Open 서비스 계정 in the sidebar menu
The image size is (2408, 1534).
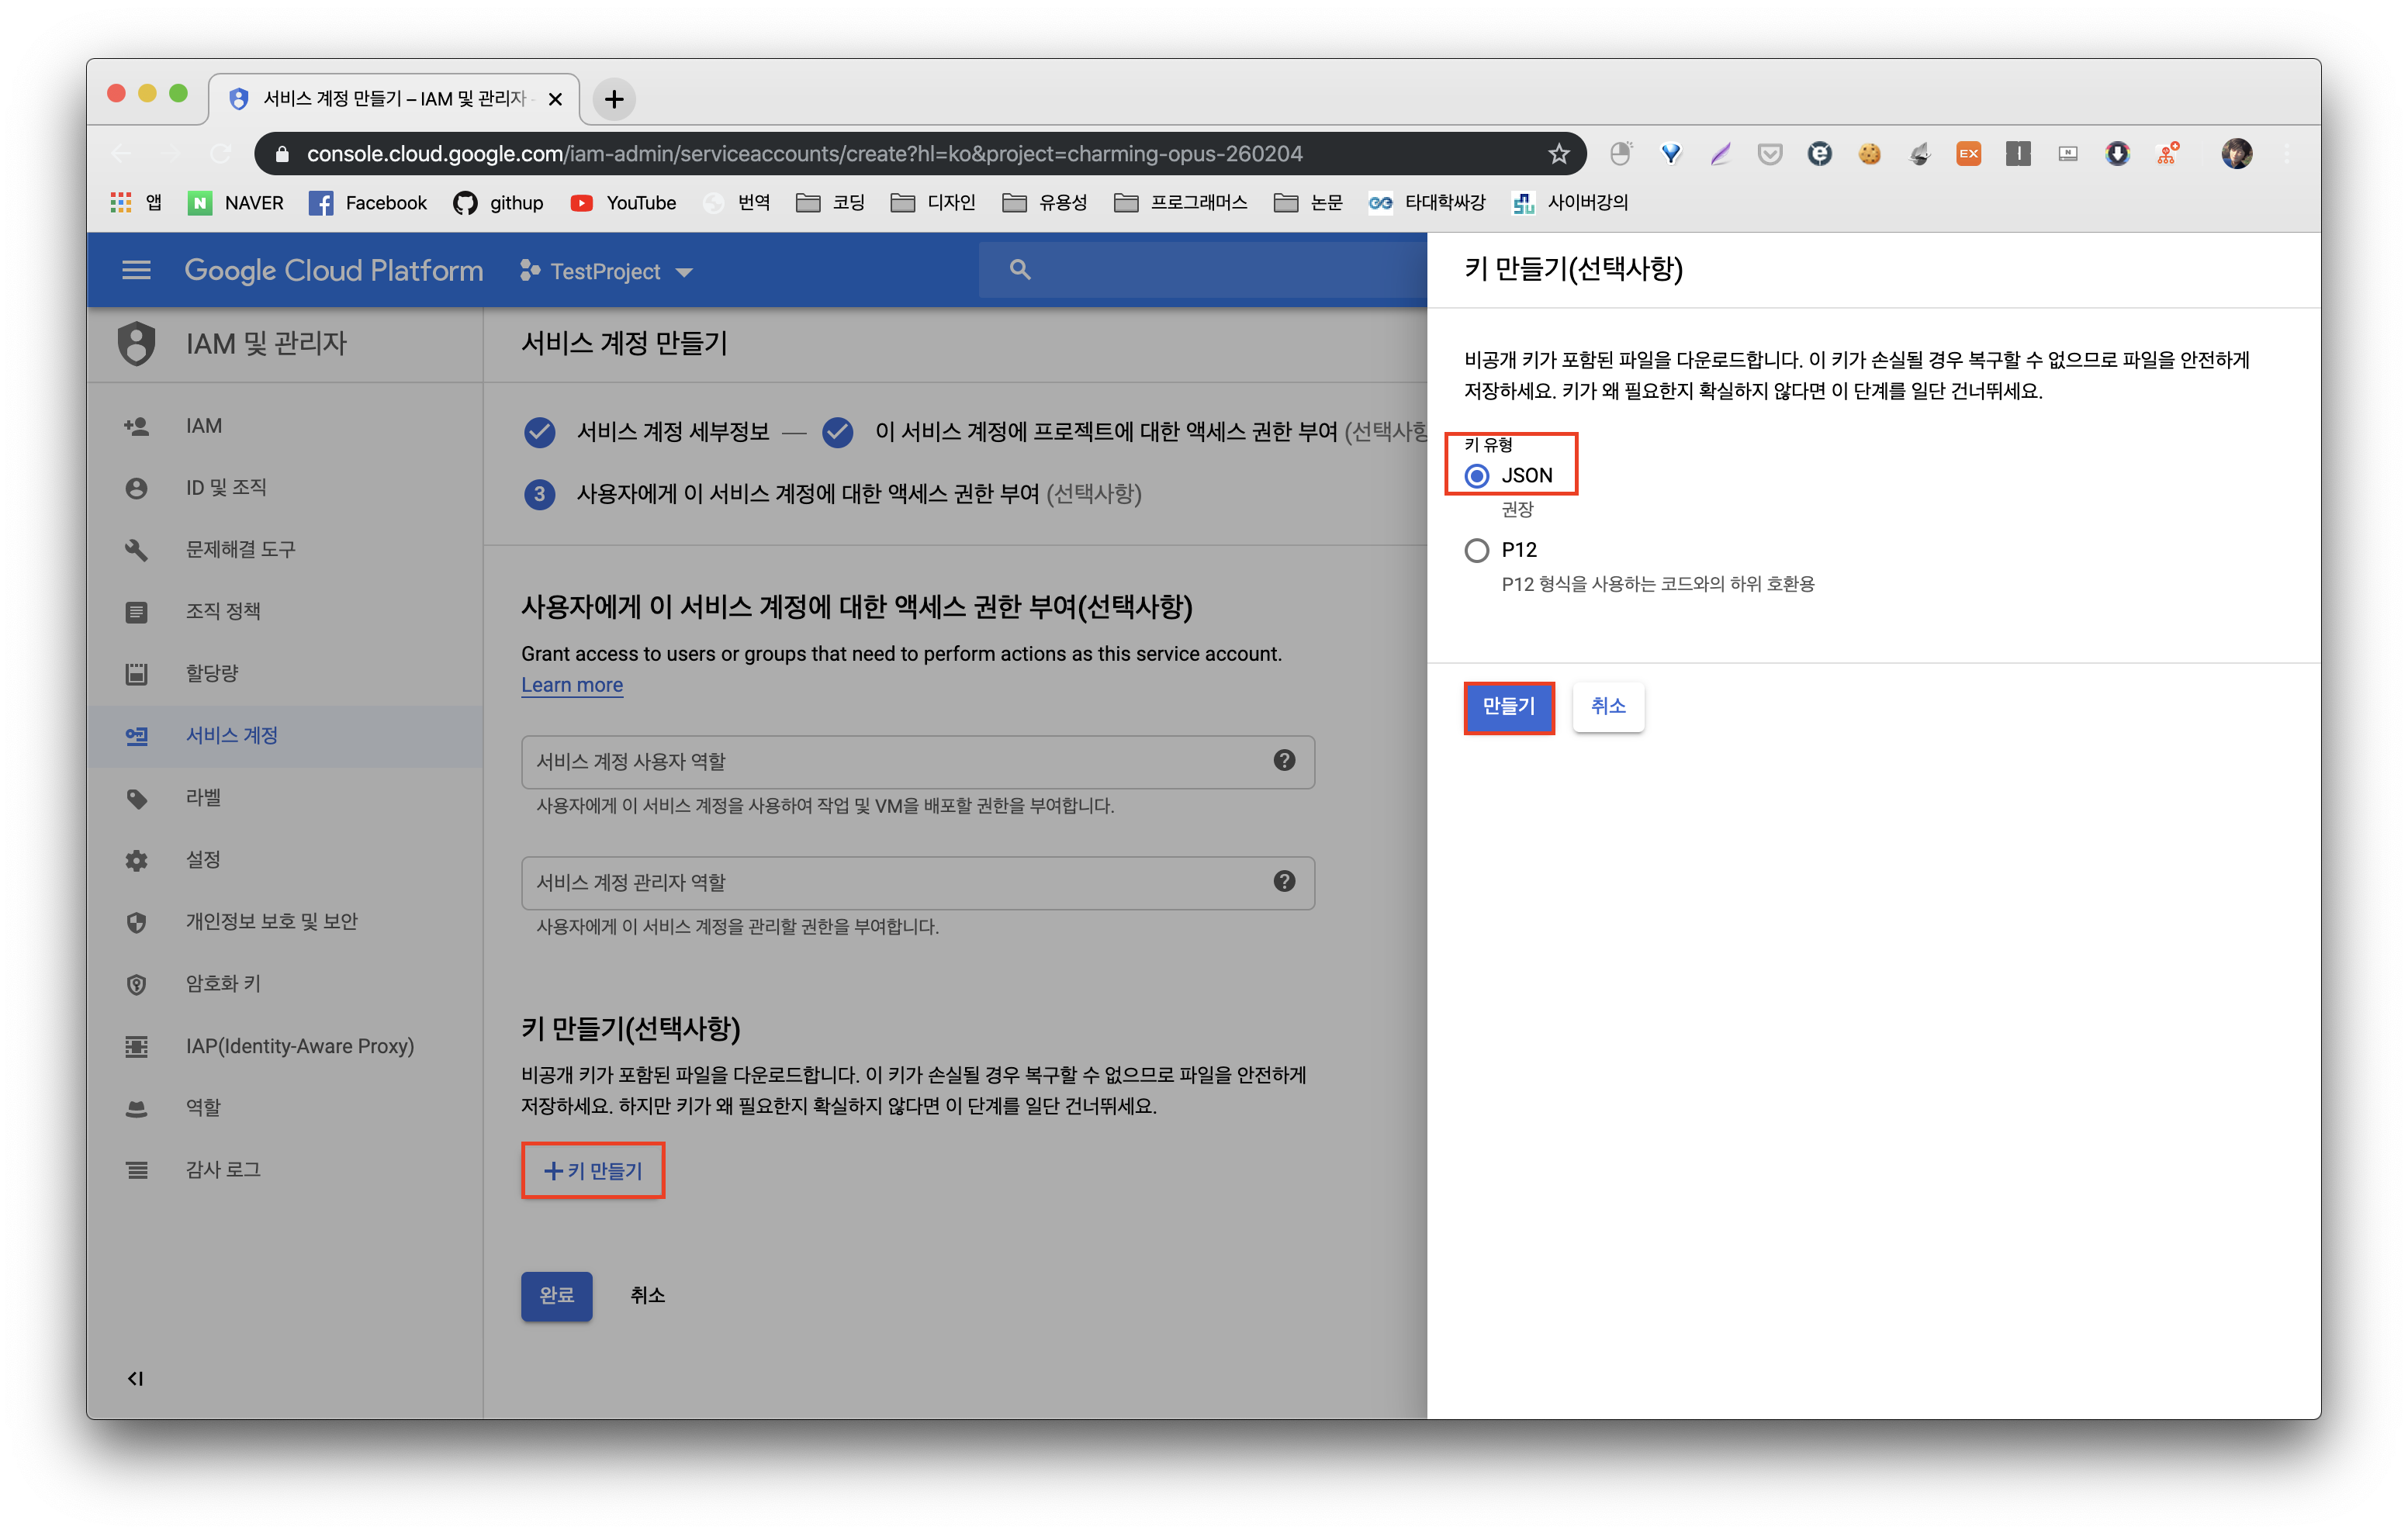232,736
